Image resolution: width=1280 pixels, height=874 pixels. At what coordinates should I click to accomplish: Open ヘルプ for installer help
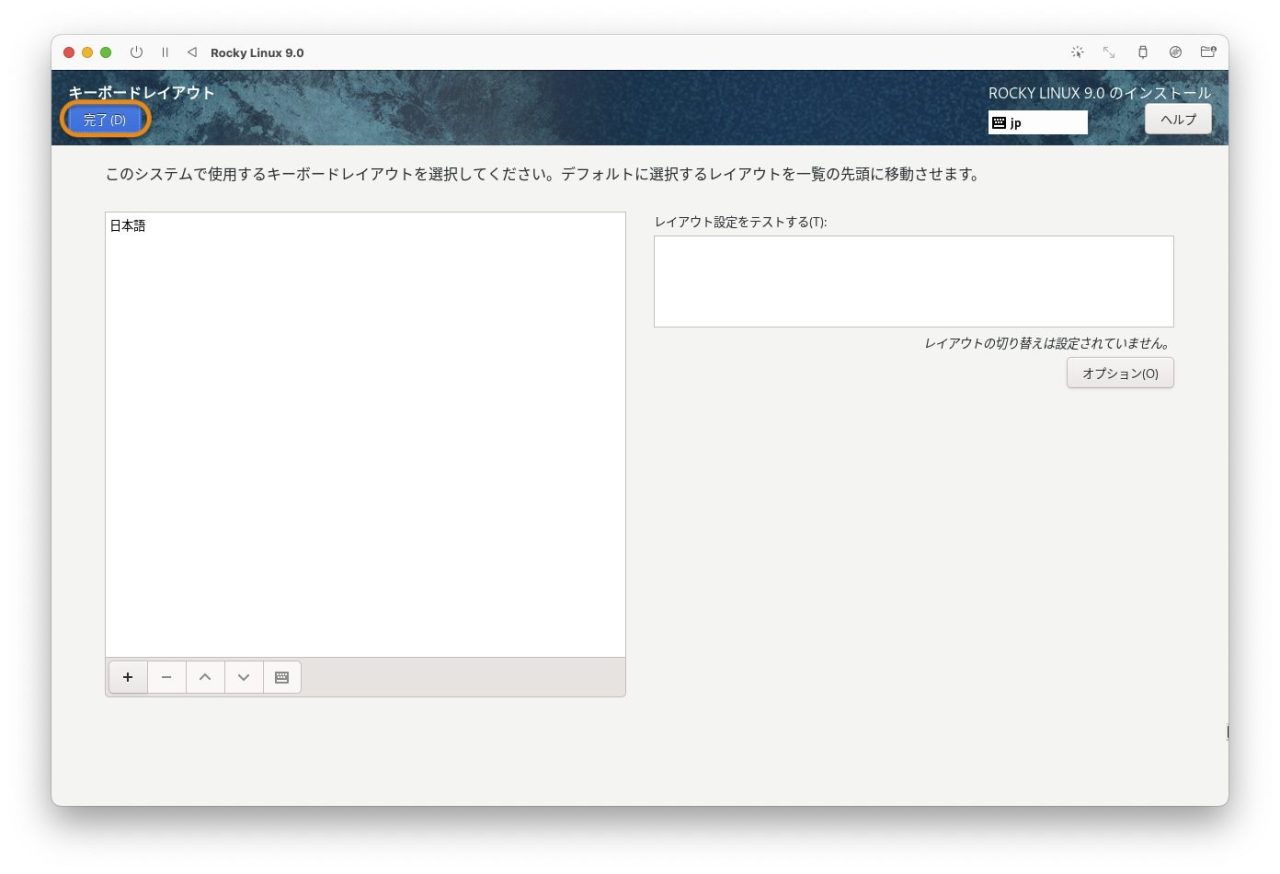1179,119
